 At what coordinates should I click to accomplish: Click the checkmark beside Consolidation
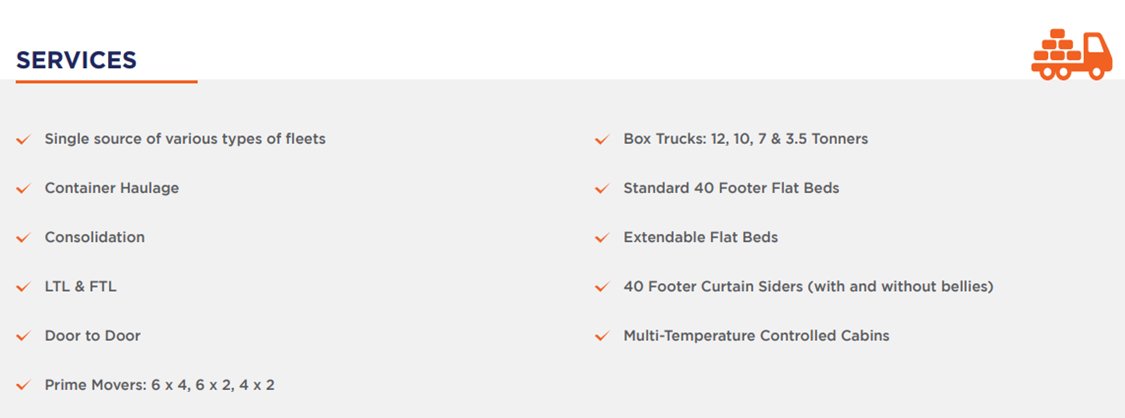pos(23,238)
